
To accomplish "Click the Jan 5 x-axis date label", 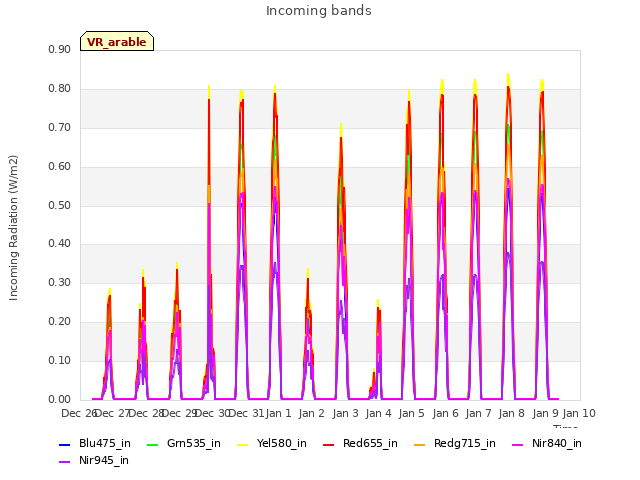I will click(x=412, y=413).
